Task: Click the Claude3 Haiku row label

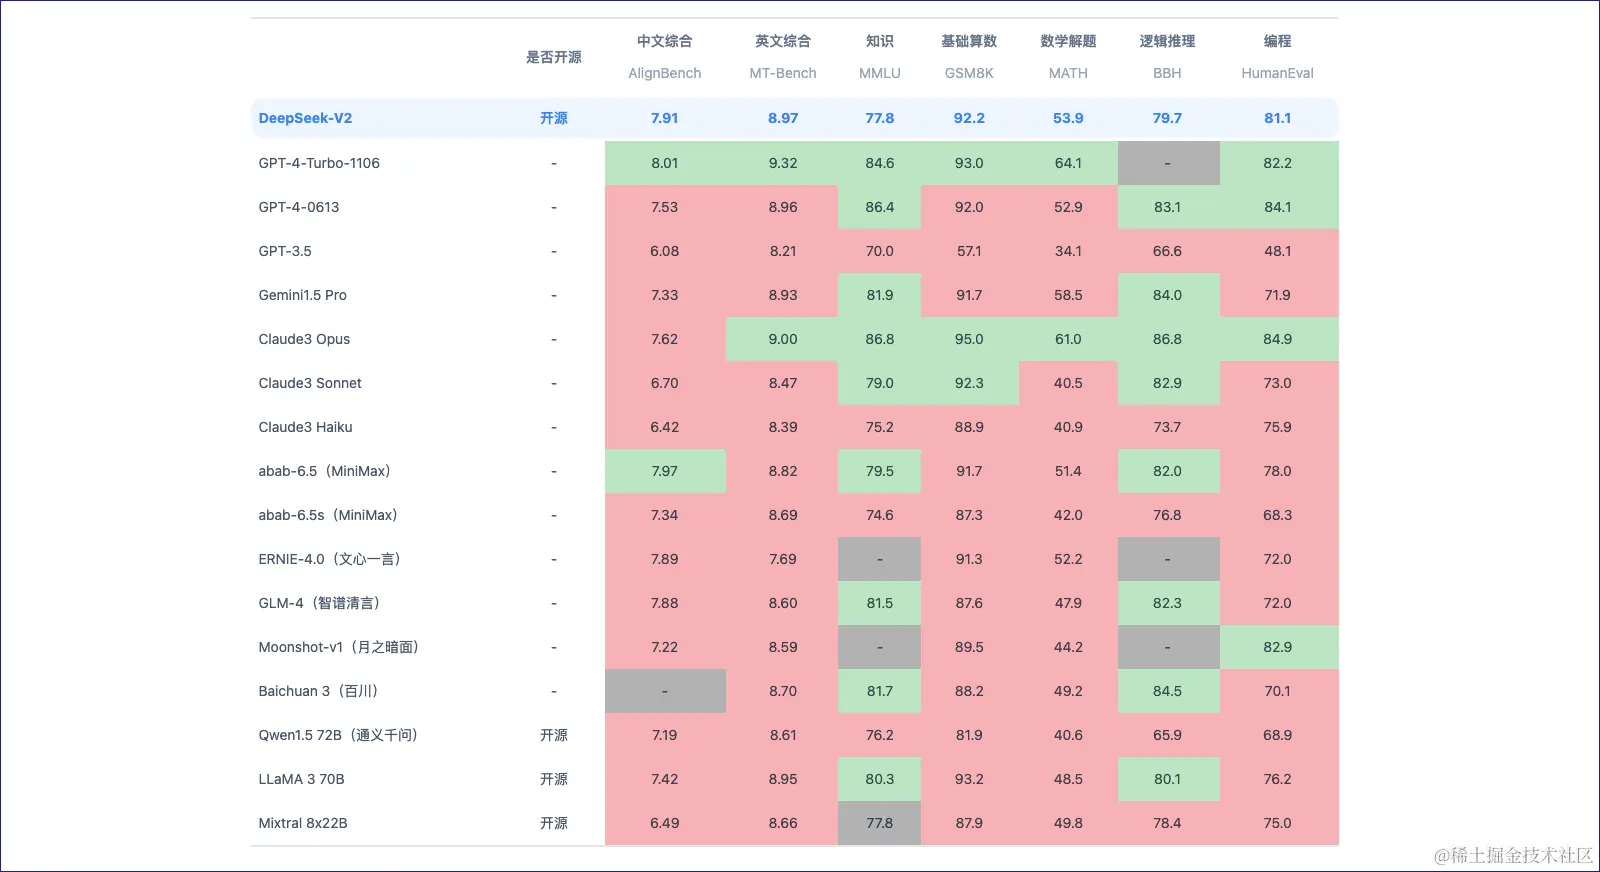Action: 305,427
